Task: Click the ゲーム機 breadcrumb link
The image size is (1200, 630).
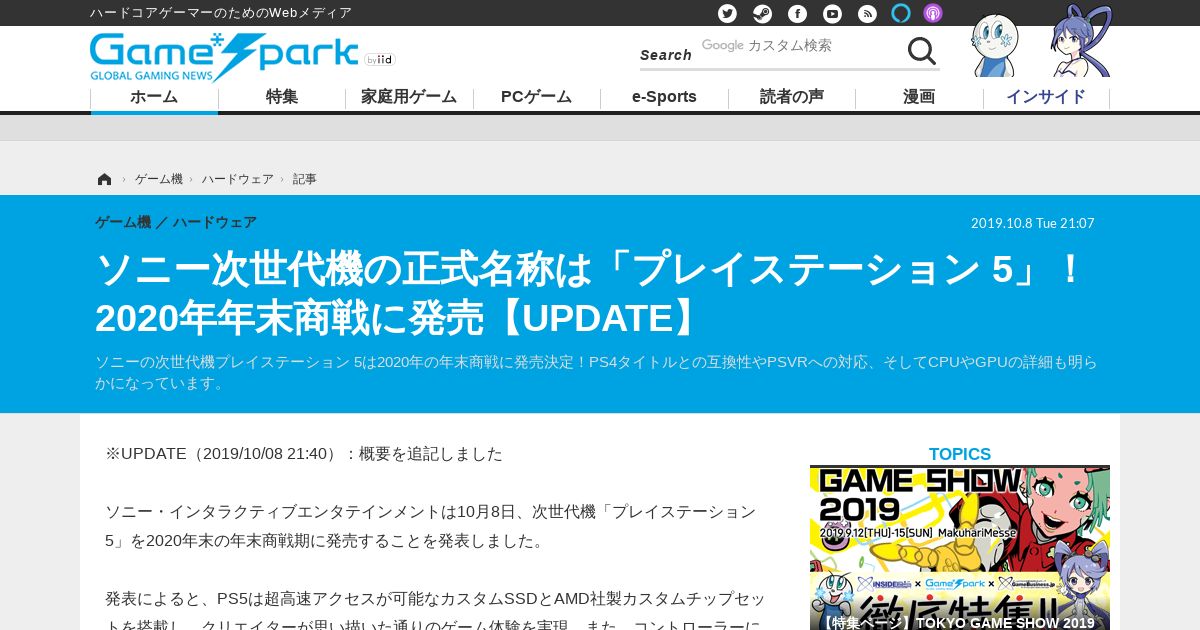Action: point(159,179)
